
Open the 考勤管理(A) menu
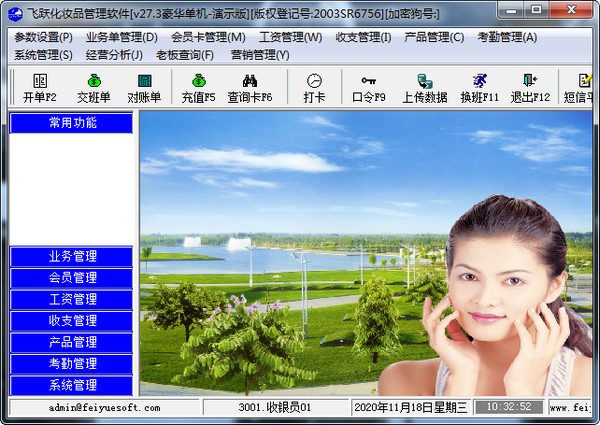[x=507, y=37]
